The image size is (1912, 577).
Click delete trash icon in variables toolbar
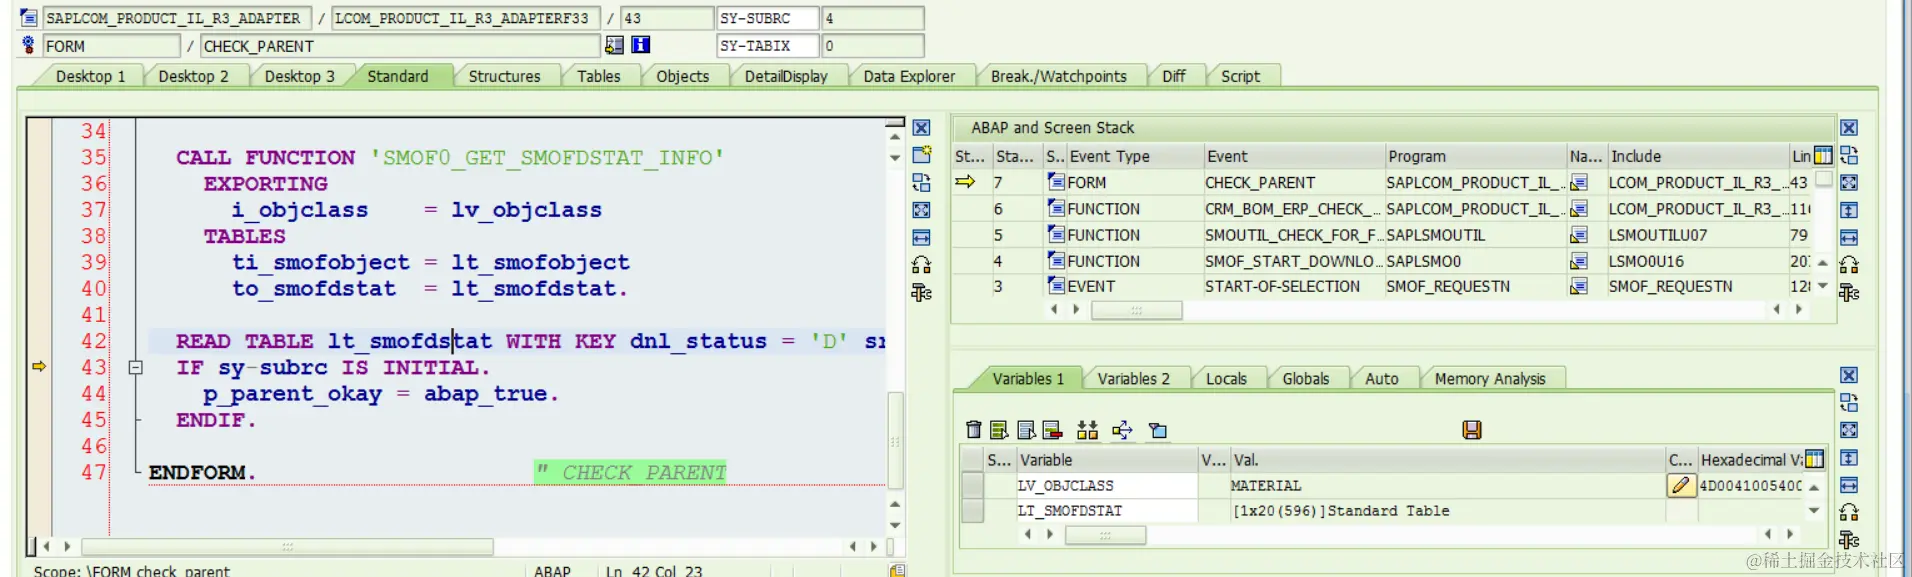[x=973, y=430]
